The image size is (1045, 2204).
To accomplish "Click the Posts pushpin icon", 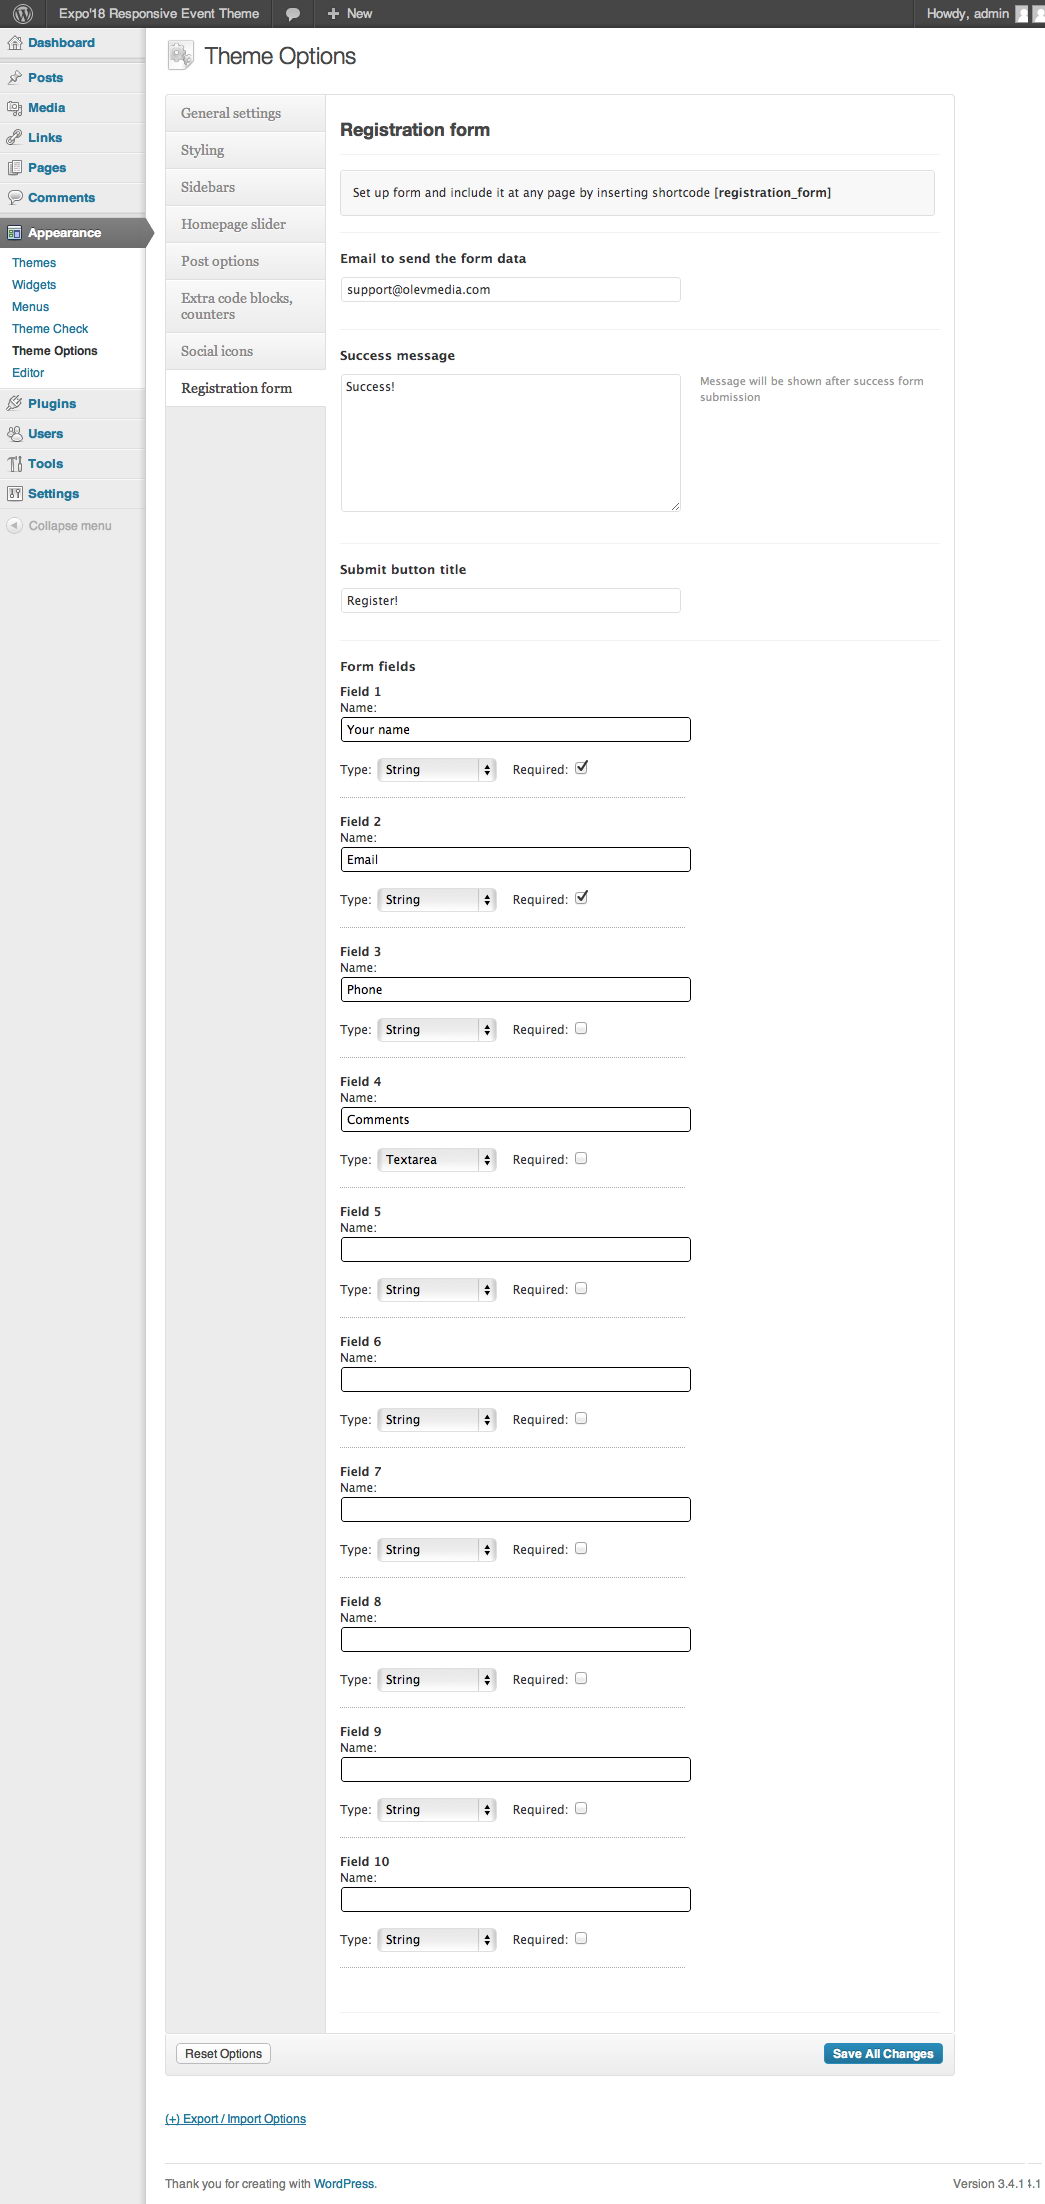I will tap(15, 78).
